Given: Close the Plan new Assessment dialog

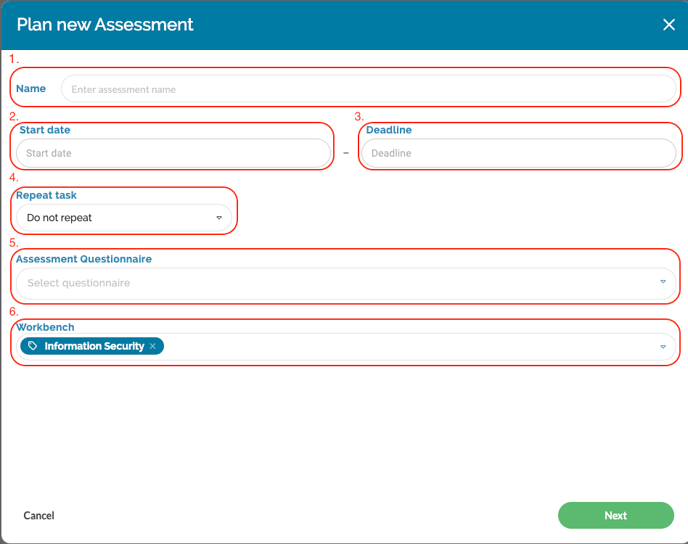Looking at the screenshot, I should [x=669, y=25].
